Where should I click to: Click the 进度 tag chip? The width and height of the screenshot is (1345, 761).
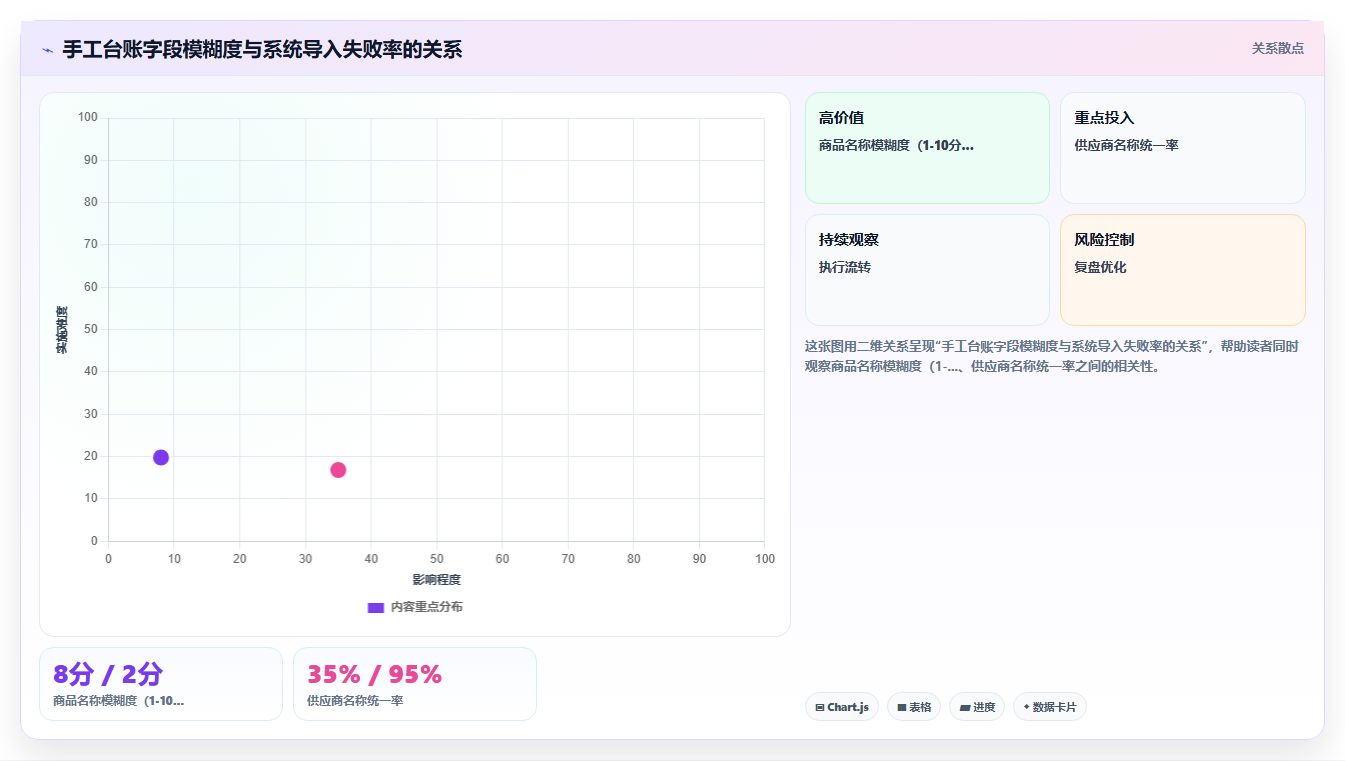click(x=977, y=707)
